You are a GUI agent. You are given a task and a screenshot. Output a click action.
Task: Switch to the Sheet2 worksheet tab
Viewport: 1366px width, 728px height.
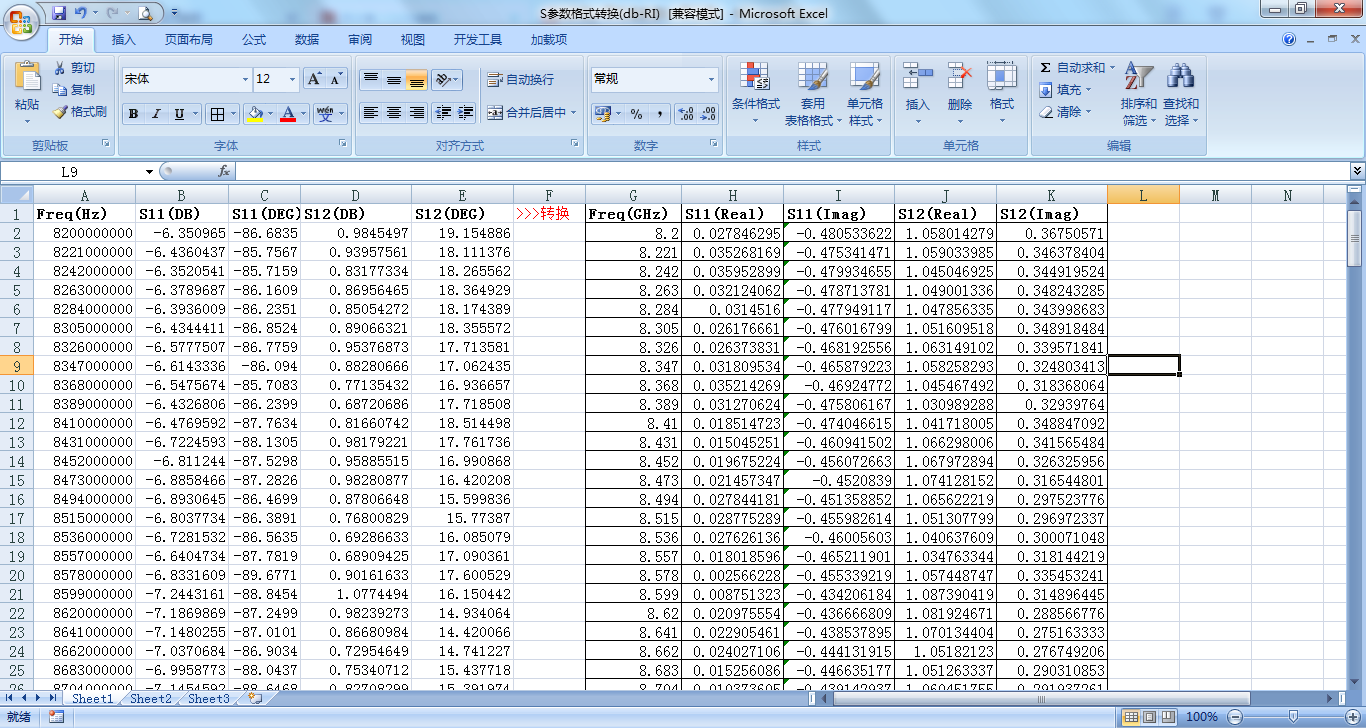[x=150, y=699]
